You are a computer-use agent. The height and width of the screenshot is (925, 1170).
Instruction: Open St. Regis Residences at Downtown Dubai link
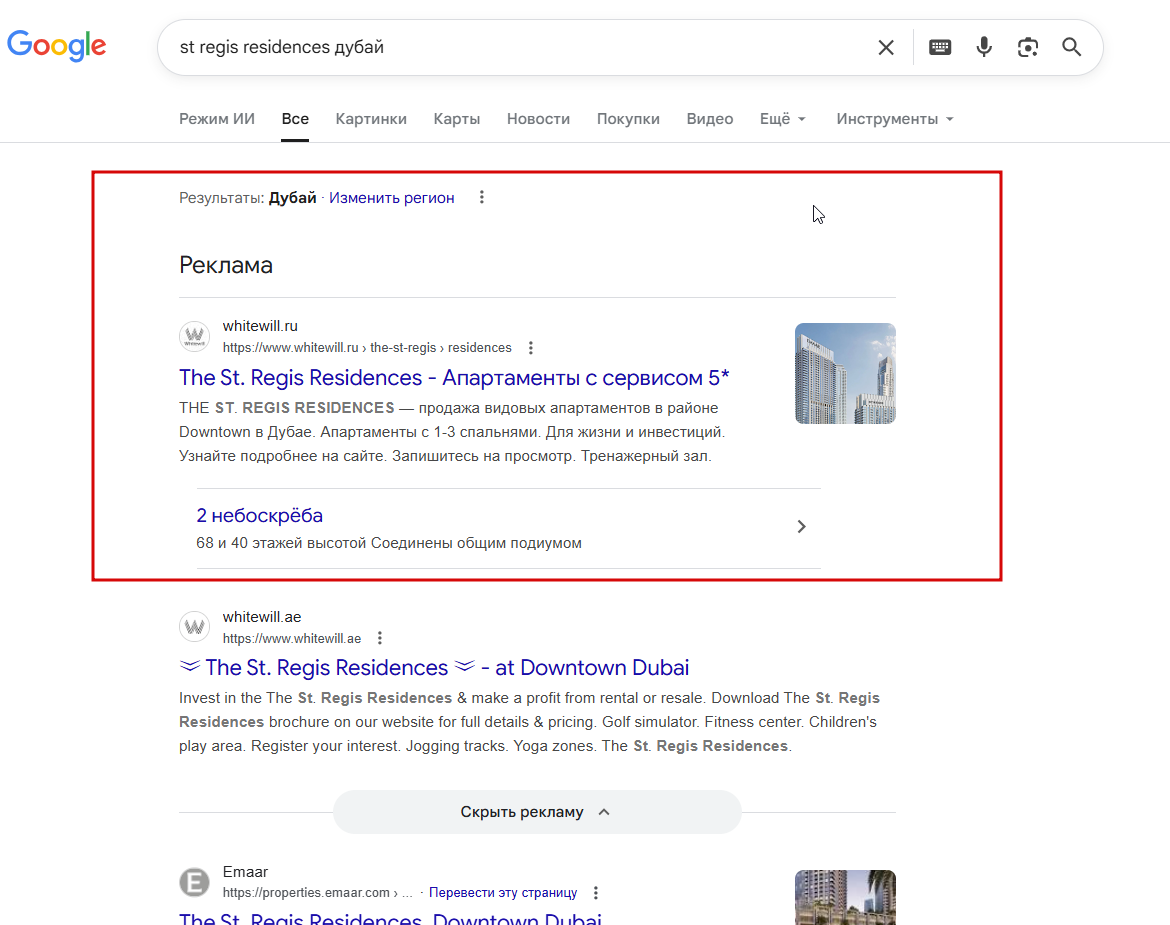pyautogui.click(x=434, y=668)
